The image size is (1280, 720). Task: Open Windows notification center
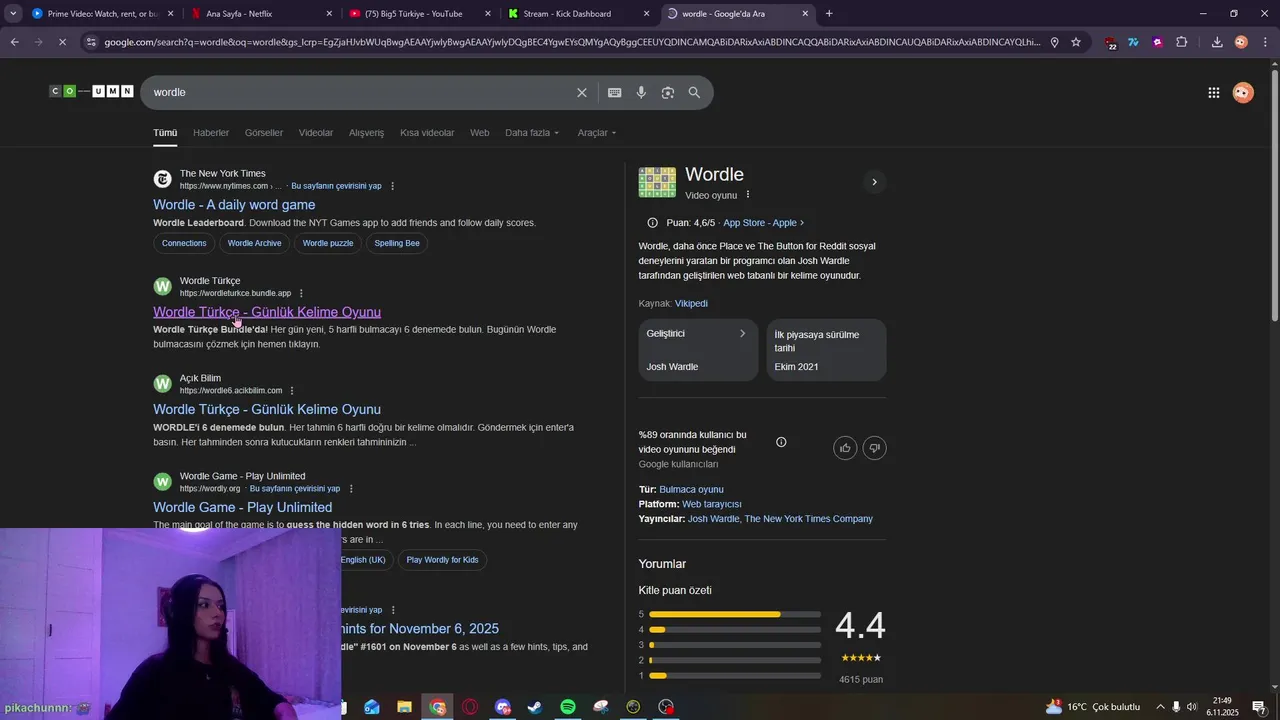click(1259, 707)
